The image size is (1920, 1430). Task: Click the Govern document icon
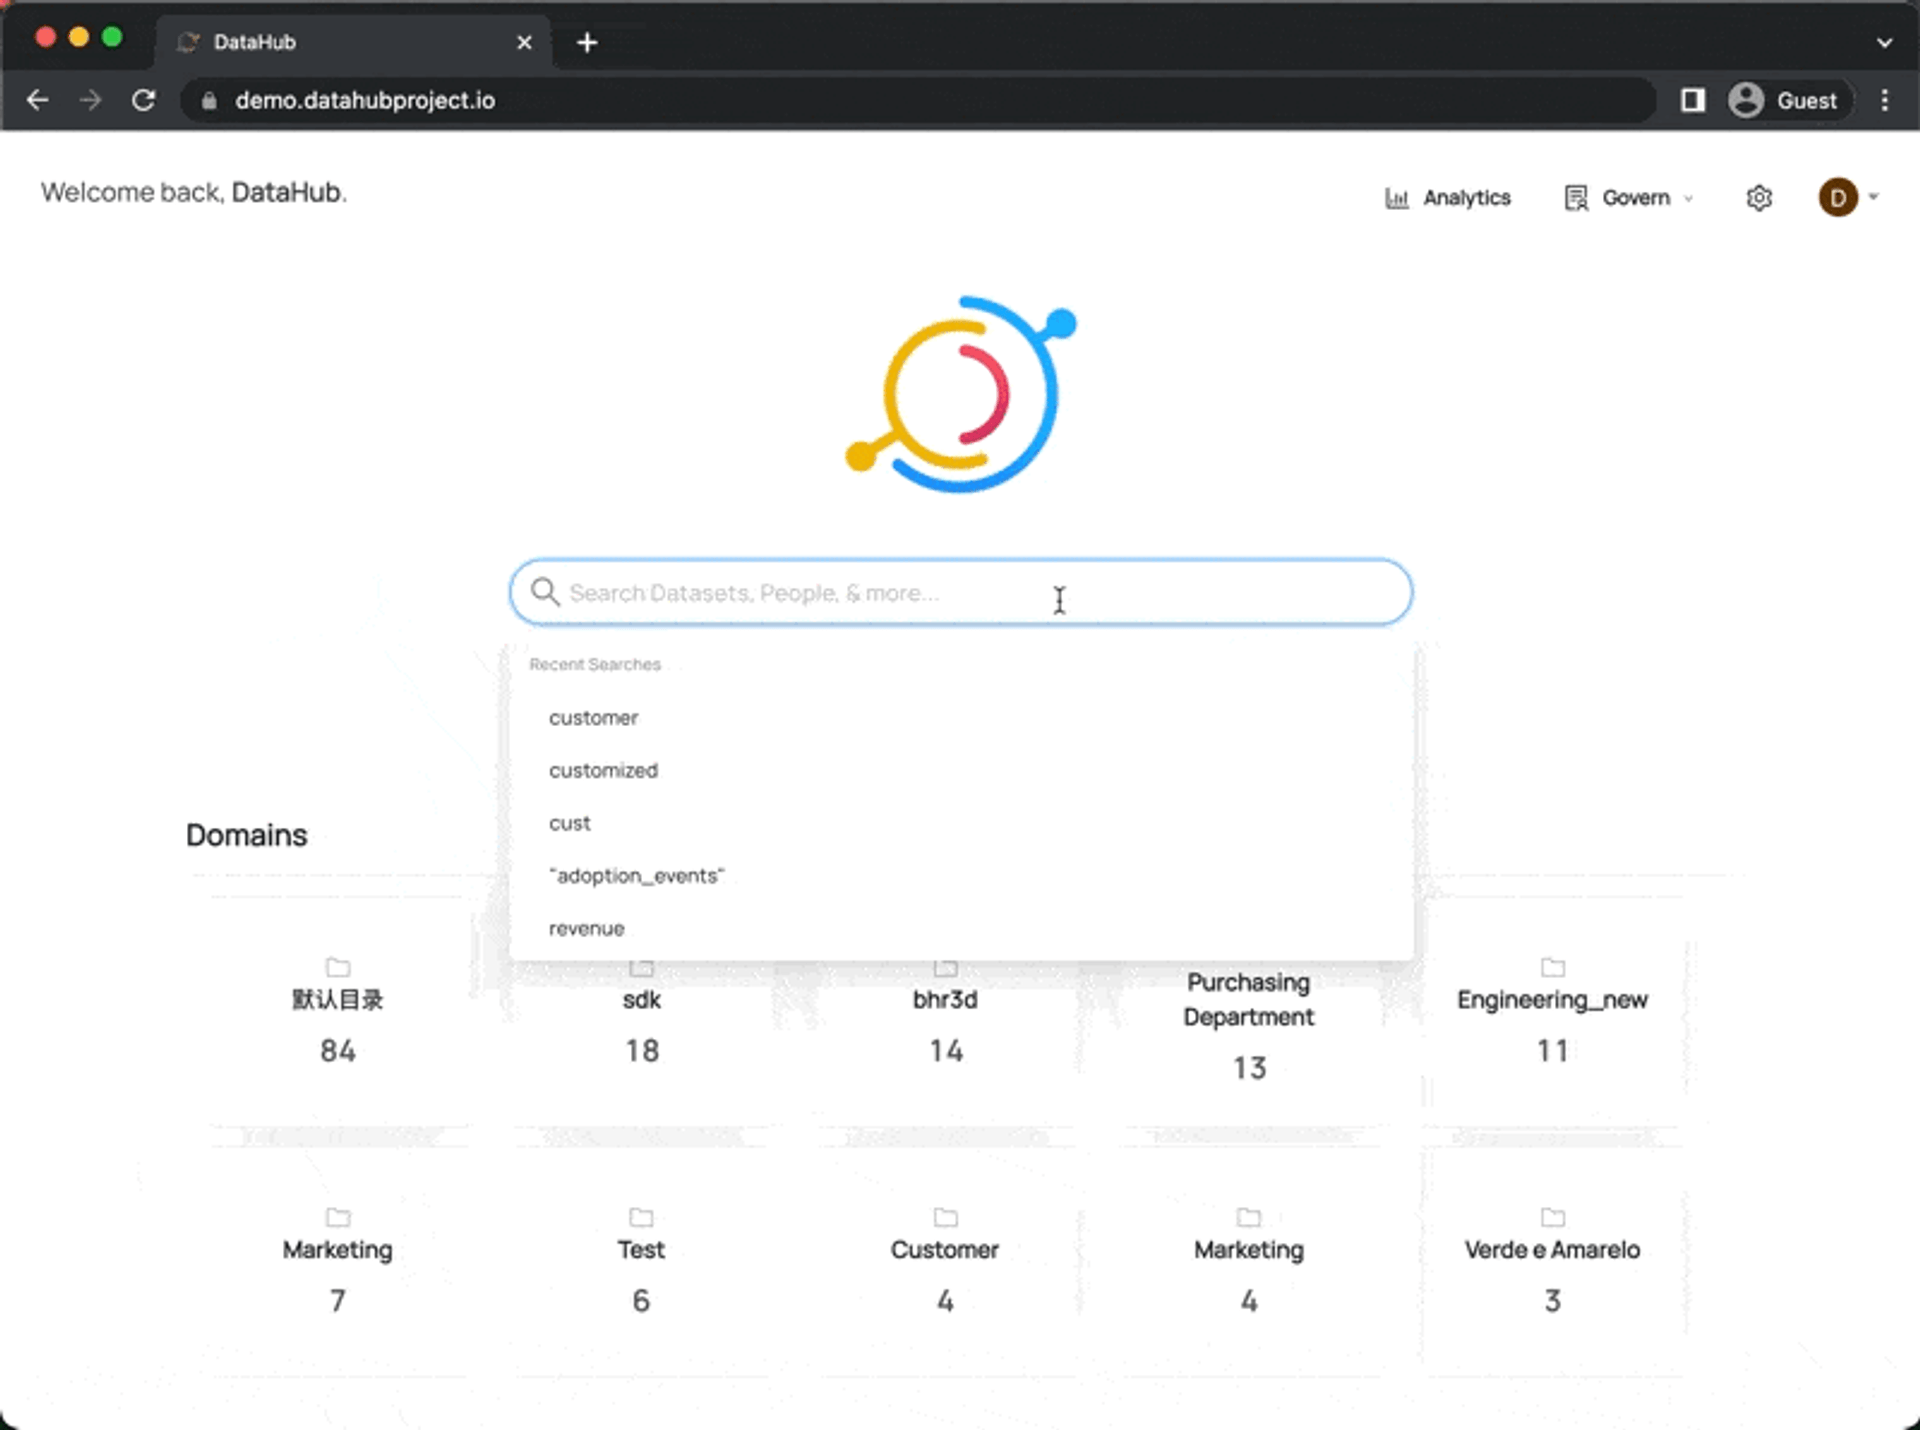click(x=1576, y=198)
